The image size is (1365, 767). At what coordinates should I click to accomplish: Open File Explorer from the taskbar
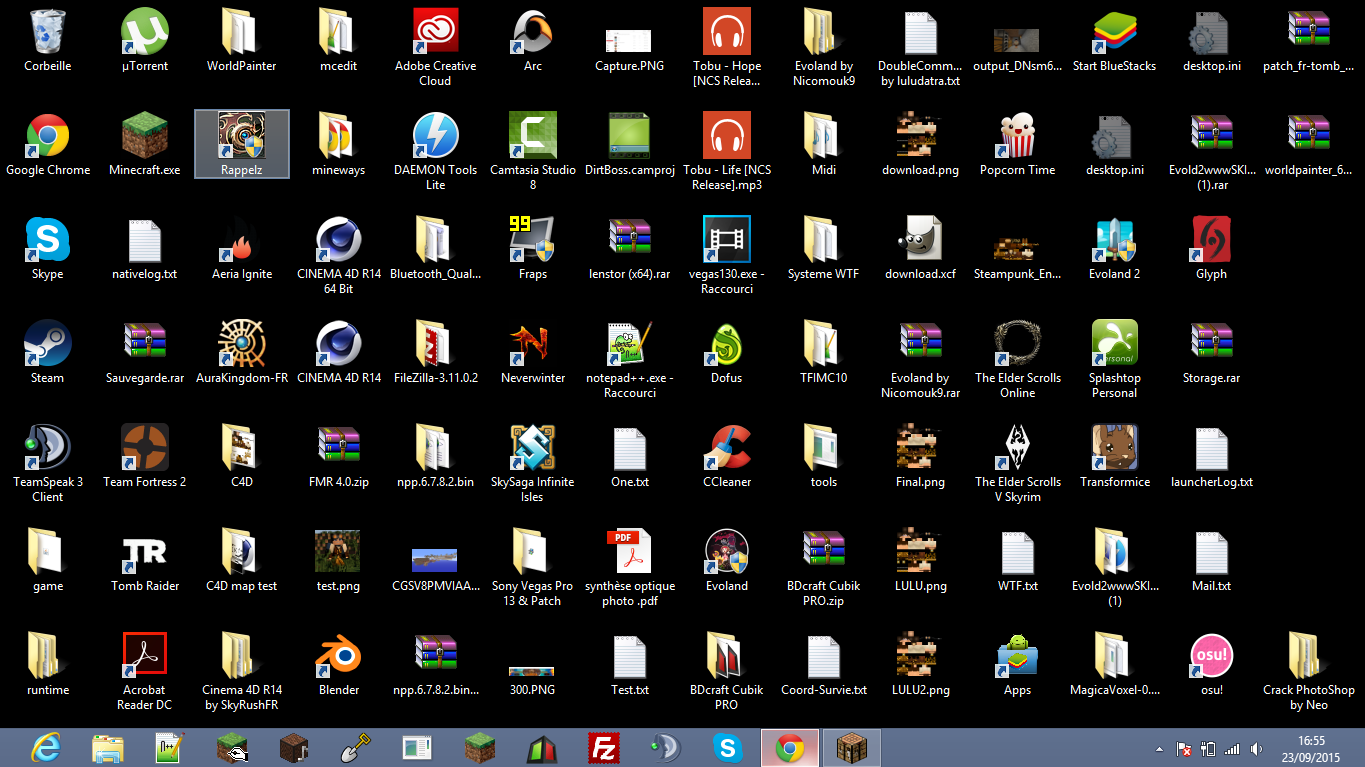coord(108,748)
